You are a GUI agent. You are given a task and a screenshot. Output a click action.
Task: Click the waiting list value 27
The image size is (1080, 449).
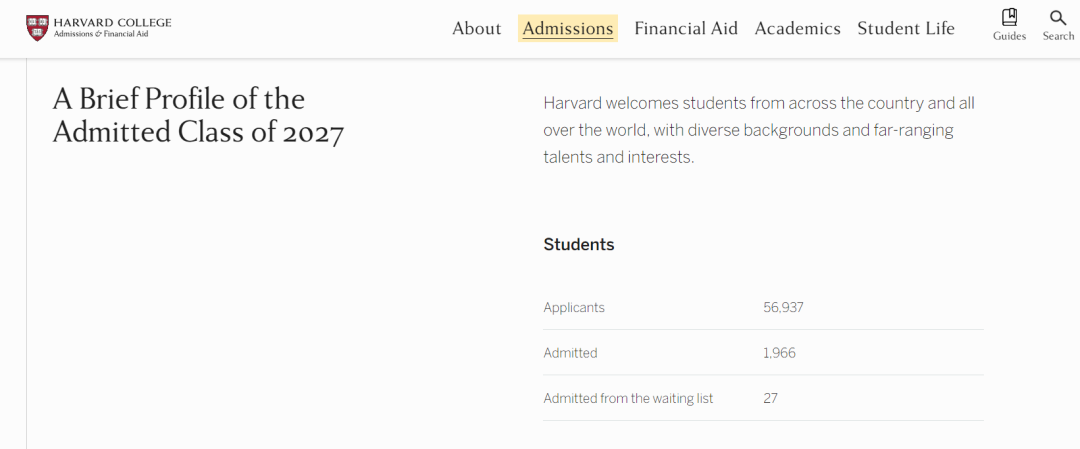(x=770, y=399)
